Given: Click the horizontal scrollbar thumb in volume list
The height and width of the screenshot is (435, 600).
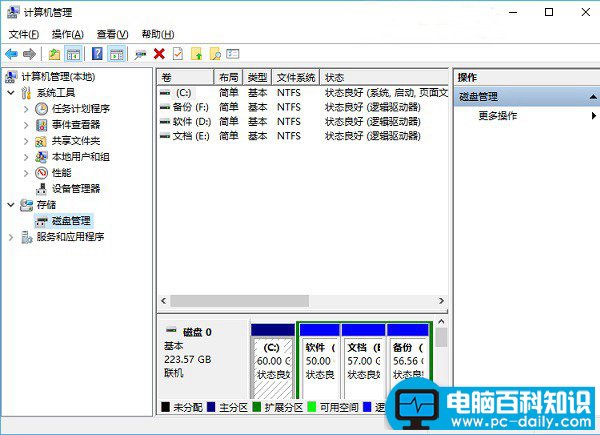Looking at the screenshot, I should point(240,301).
